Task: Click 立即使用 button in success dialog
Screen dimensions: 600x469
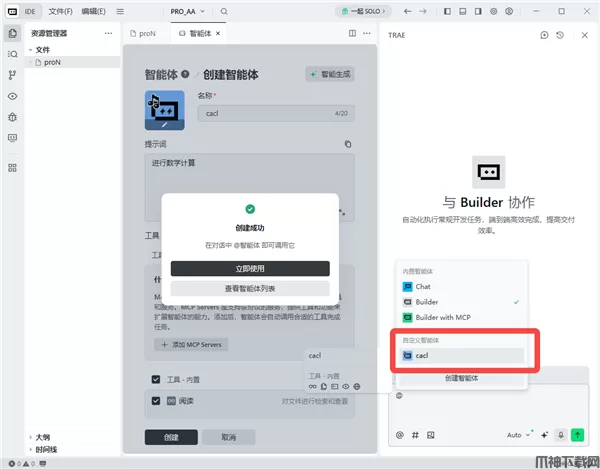Action: pyautogui.click(x=250, y=269)
